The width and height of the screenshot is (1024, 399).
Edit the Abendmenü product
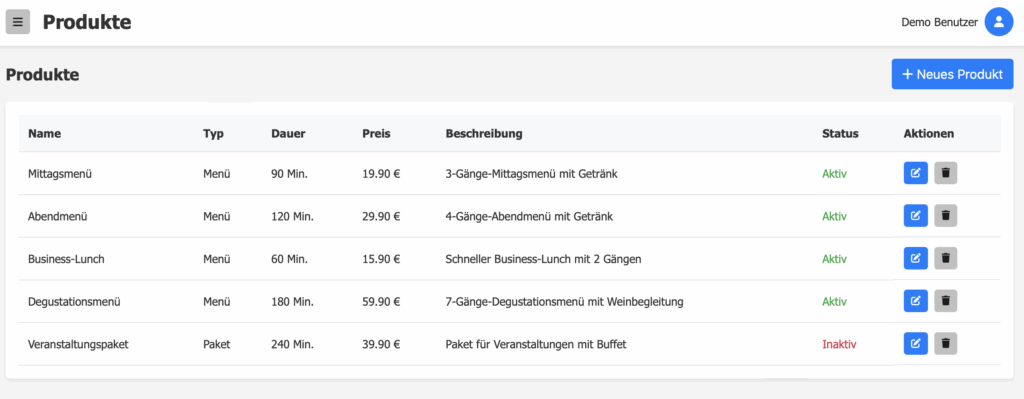point(916,216)
